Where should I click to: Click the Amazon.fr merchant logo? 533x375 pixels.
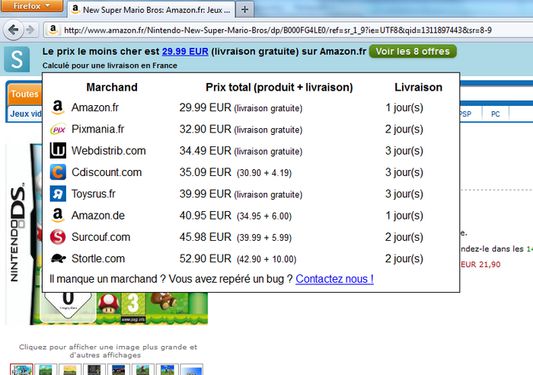58,107
